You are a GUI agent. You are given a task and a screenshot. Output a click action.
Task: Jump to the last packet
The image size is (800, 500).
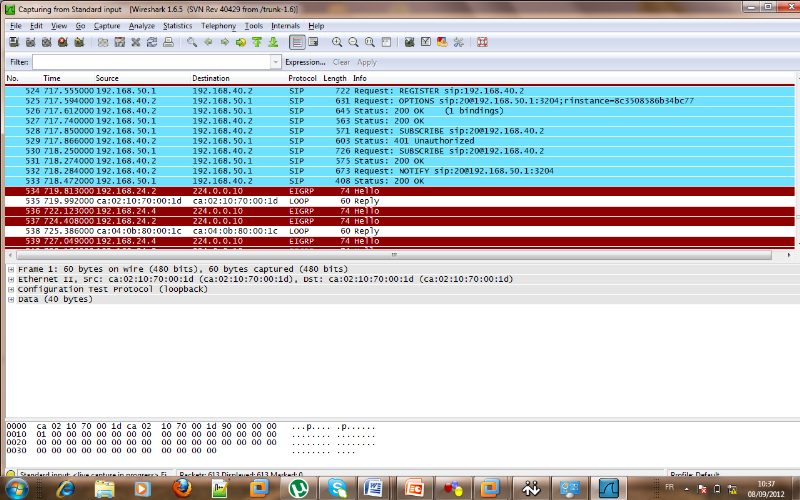coord(273,42)
